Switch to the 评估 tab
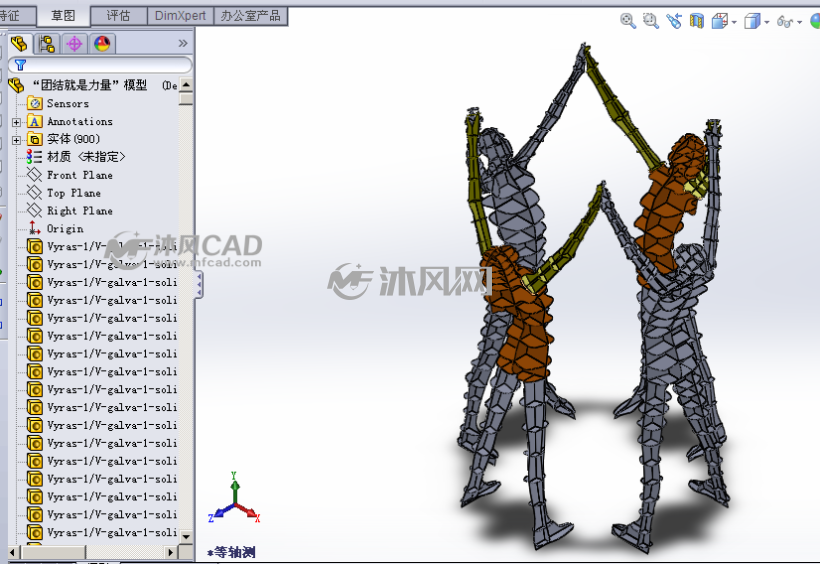 pos(119,16)
